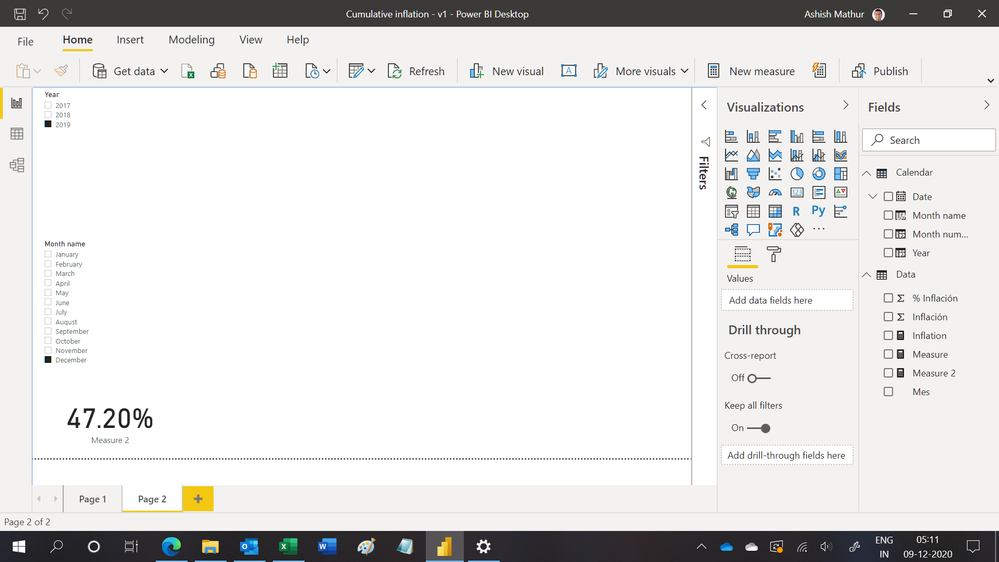Switch to the Modeling tab

tap(191, 40)
